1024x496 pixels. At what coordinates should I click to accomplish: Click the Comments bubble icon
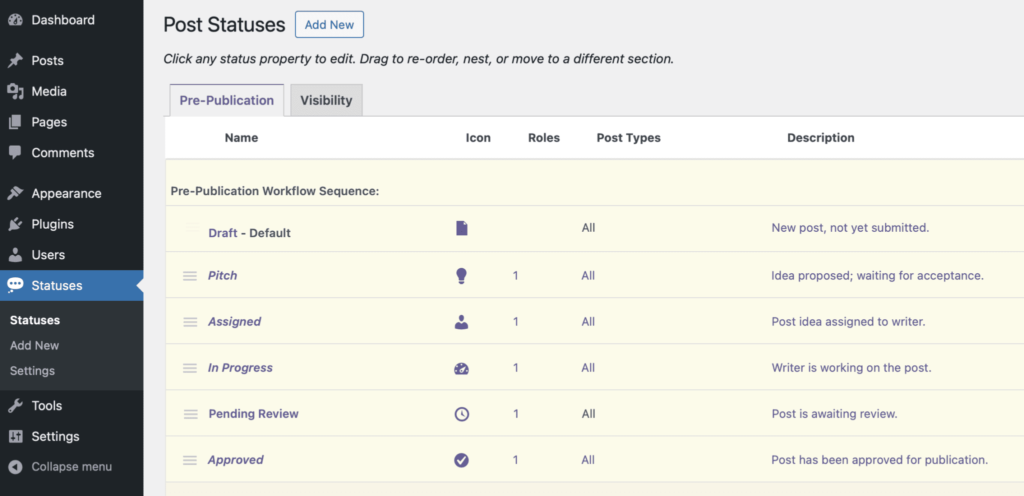15,153
